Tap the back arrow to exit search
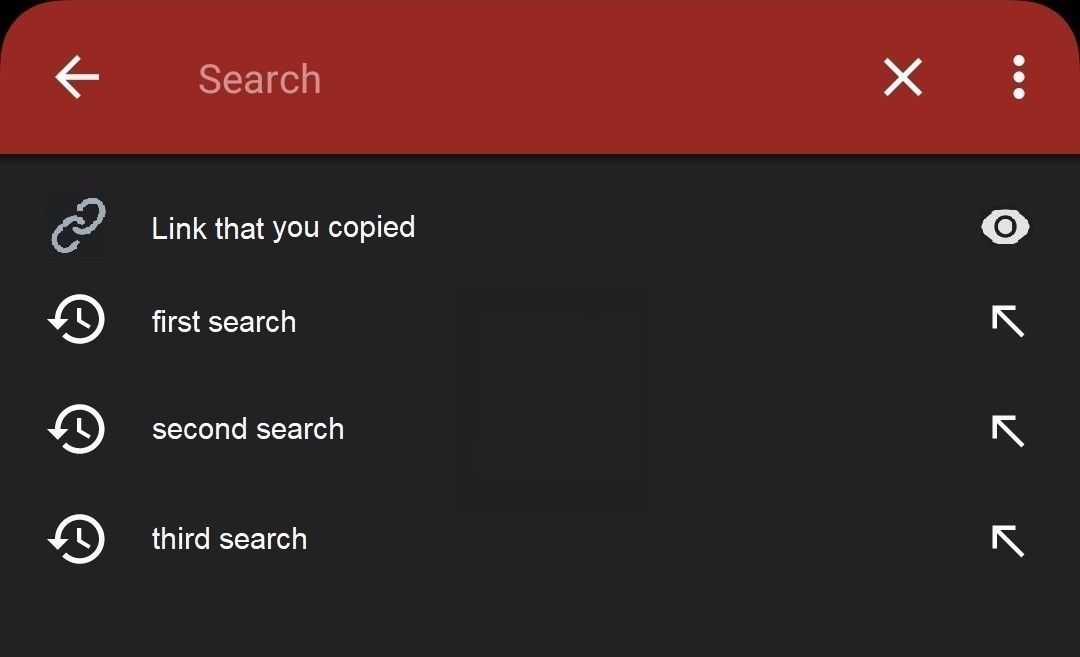This screenshot has height=657, width=1080. (x=76, y=77)
